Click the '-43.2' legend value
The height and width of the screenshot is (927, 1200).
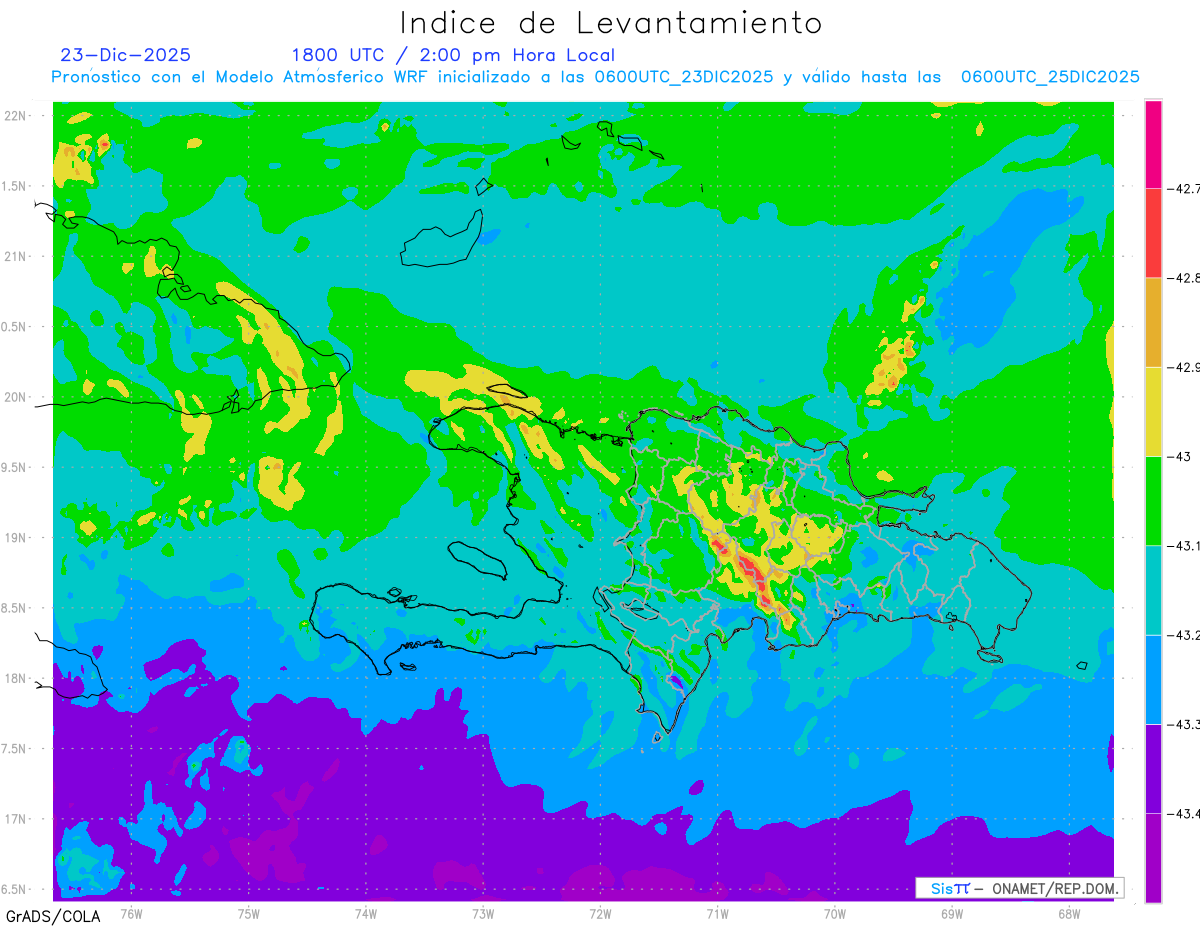point(1182,635)
